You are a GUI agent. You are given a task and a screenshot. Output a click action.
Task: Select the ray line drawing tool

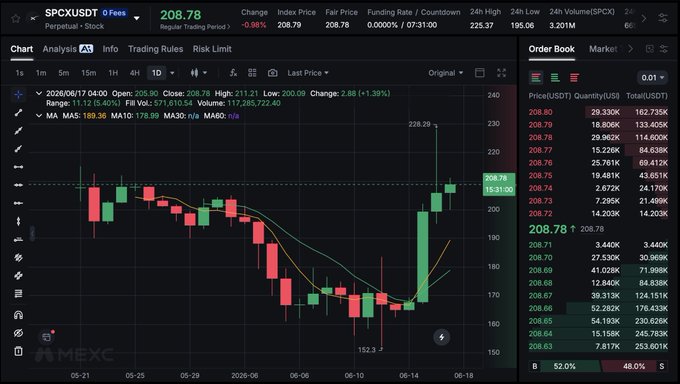pyautogui.click(x=18, y=149)
